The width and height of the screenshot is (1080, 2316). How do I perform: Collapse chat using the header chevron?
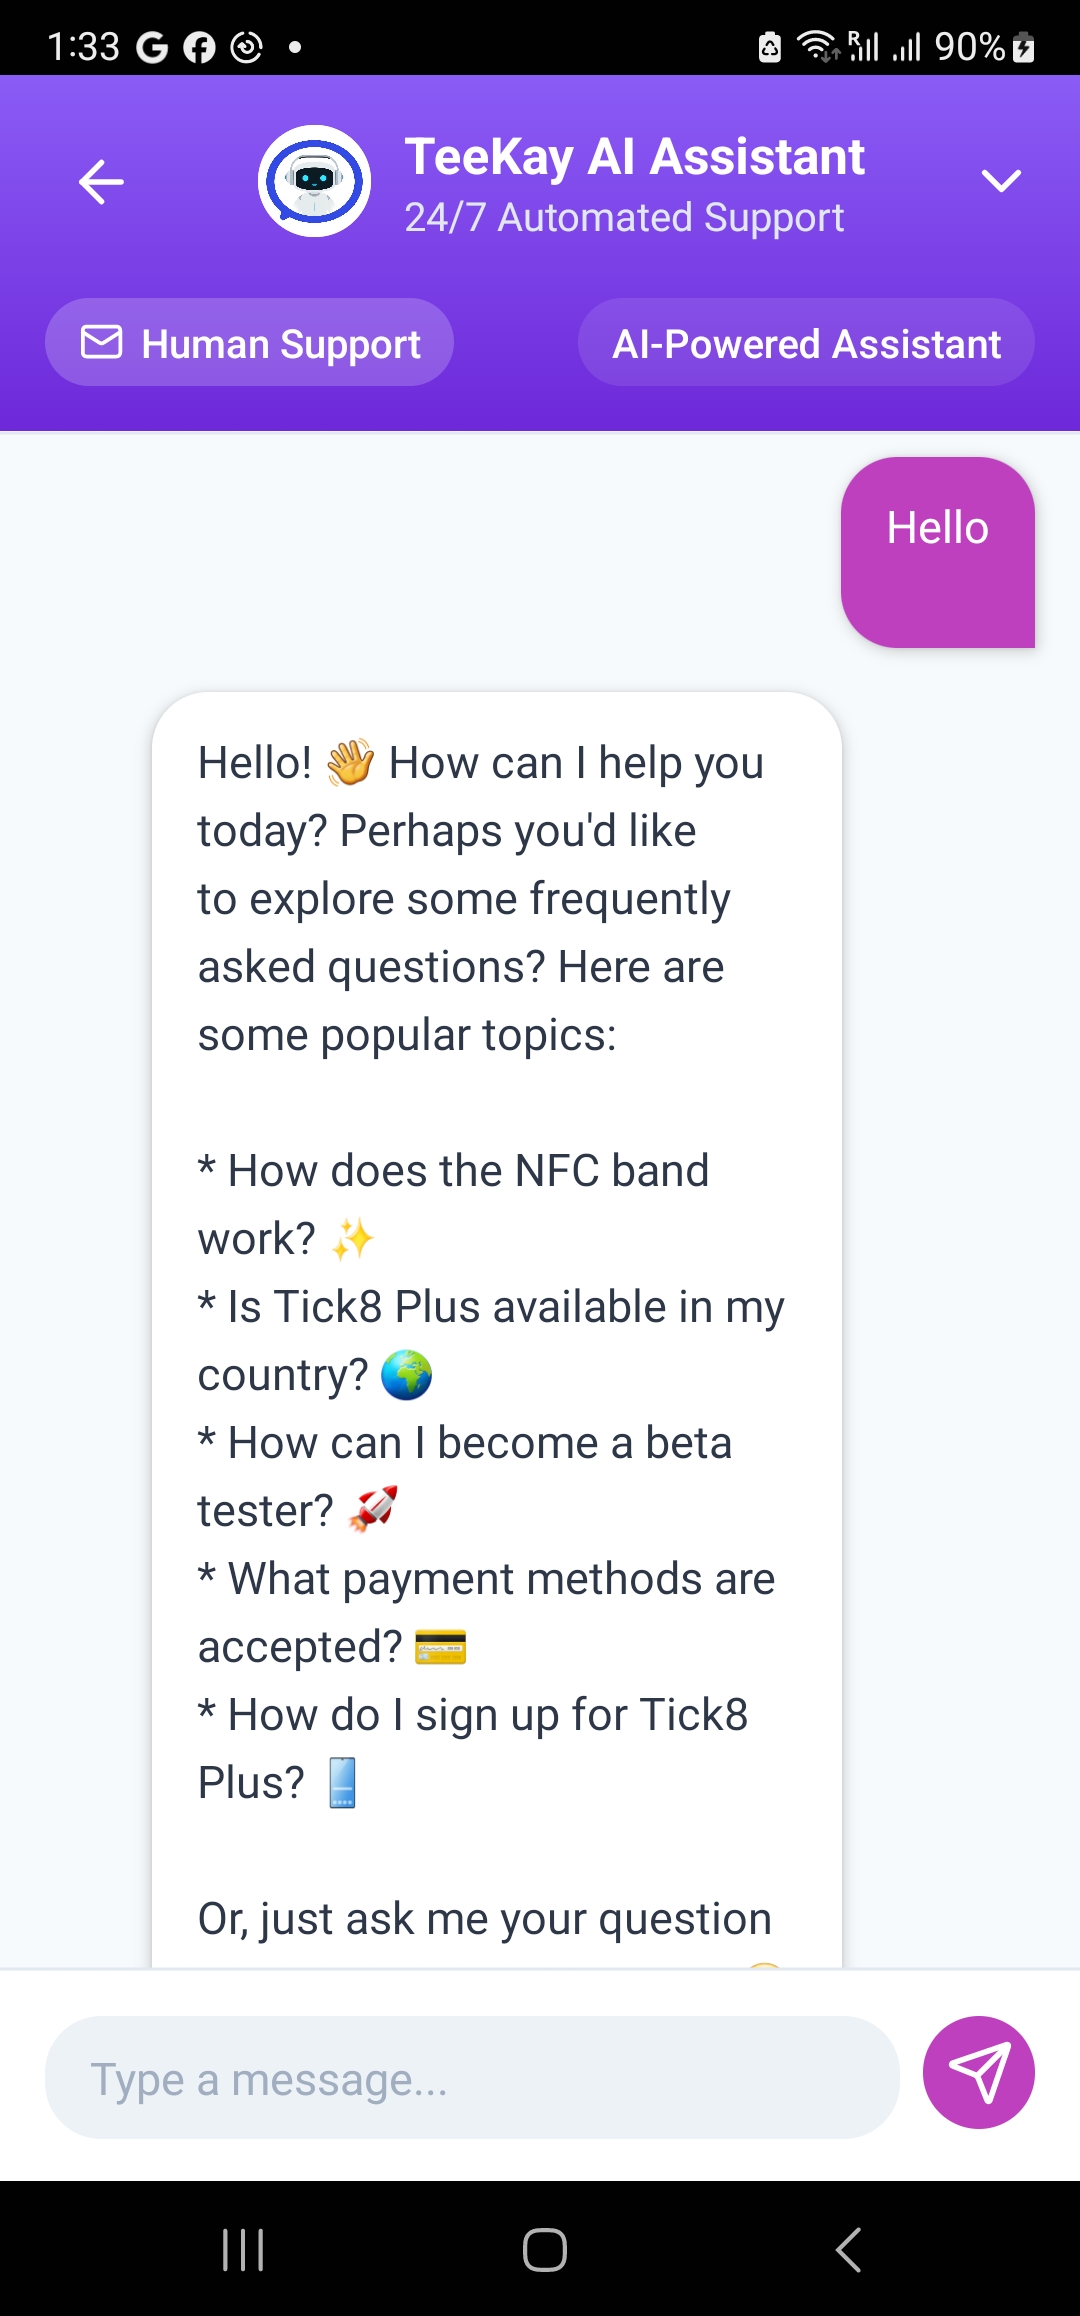(1001, 181)
